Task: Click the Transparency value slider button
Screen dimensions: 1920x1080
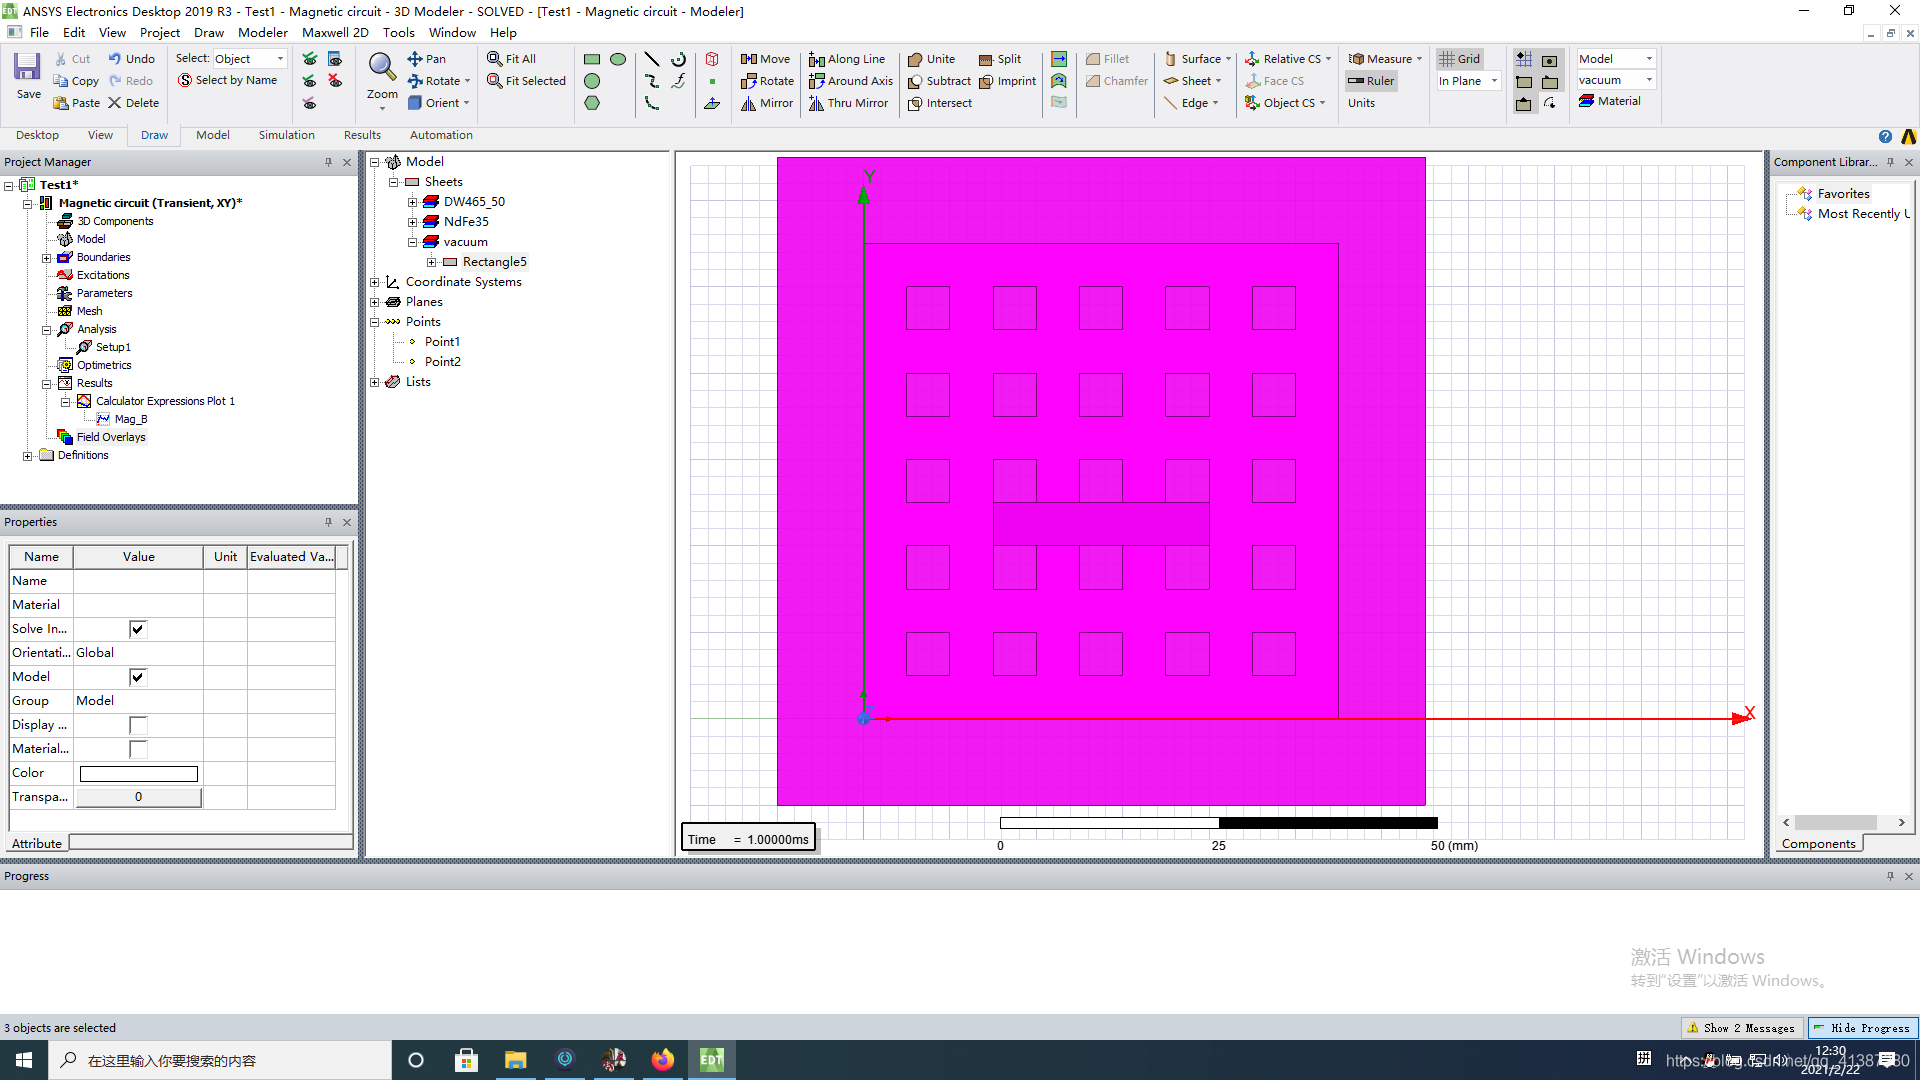Action: pyautogui.click(x=139, y=797)
